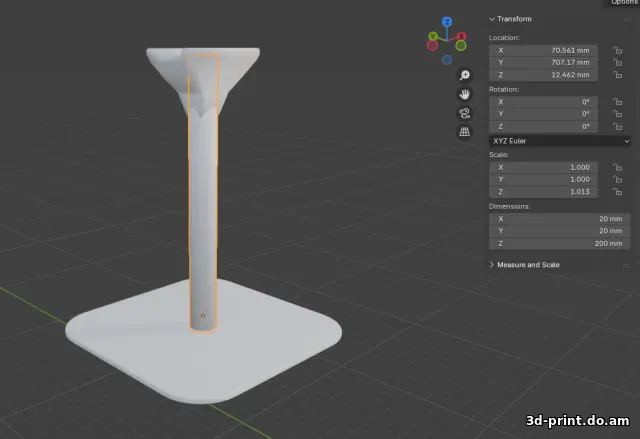Viewport: 640px width, 439px height.
Task: Switch perspective/orthographic with the grid icon
Action: [464, 132]
